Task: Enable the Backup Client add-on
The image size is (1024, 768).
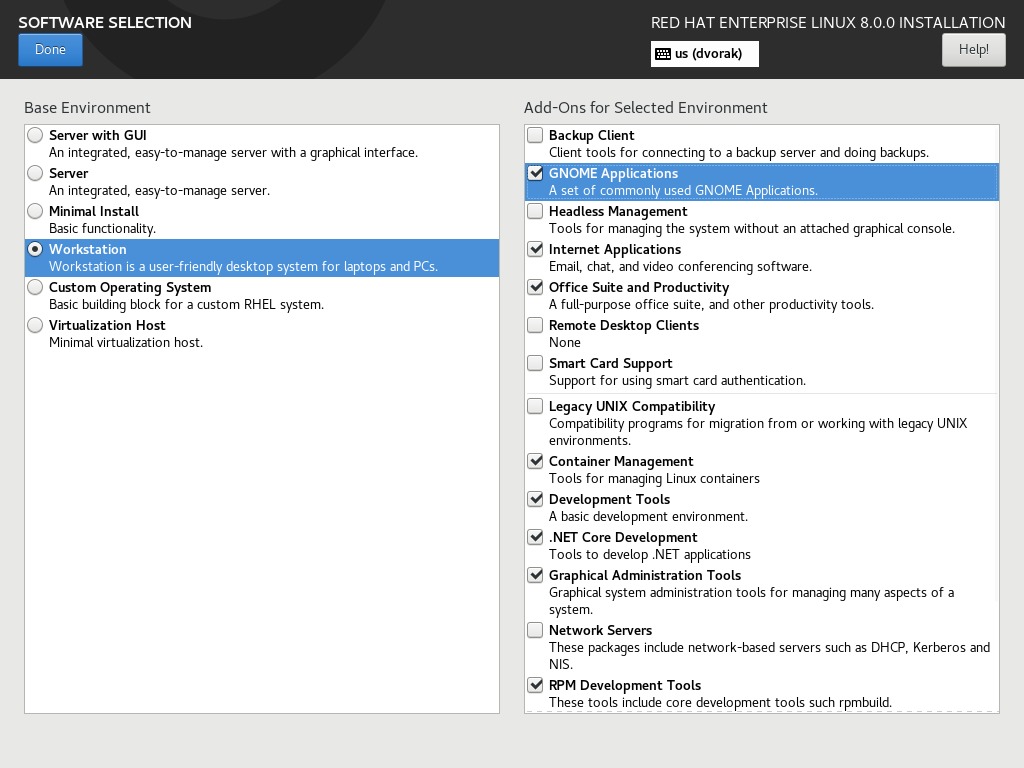Action: (535, 134)
